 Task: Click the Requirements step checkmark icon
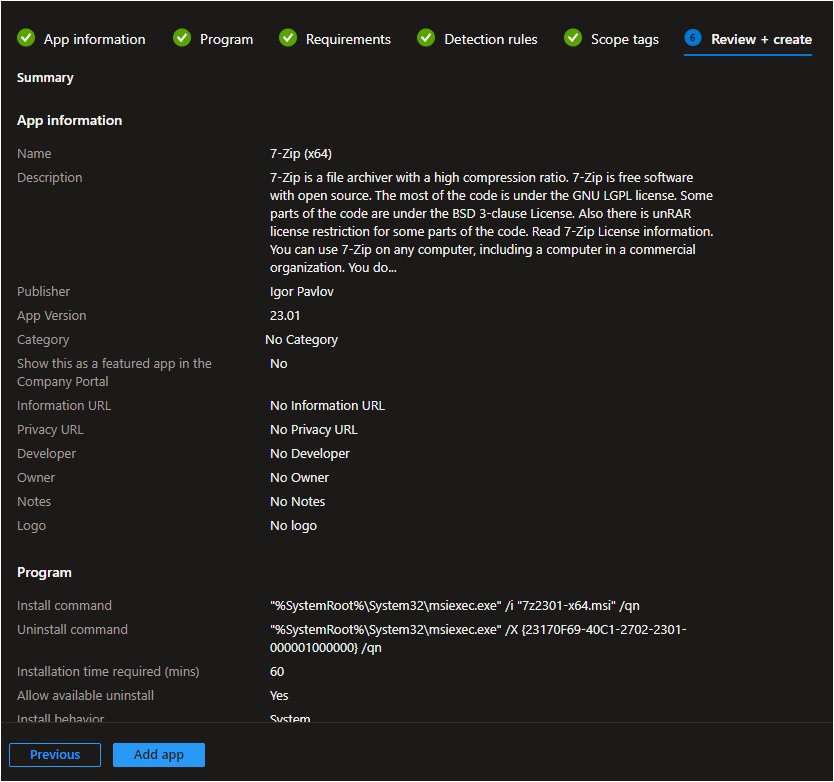pos(288,38)
